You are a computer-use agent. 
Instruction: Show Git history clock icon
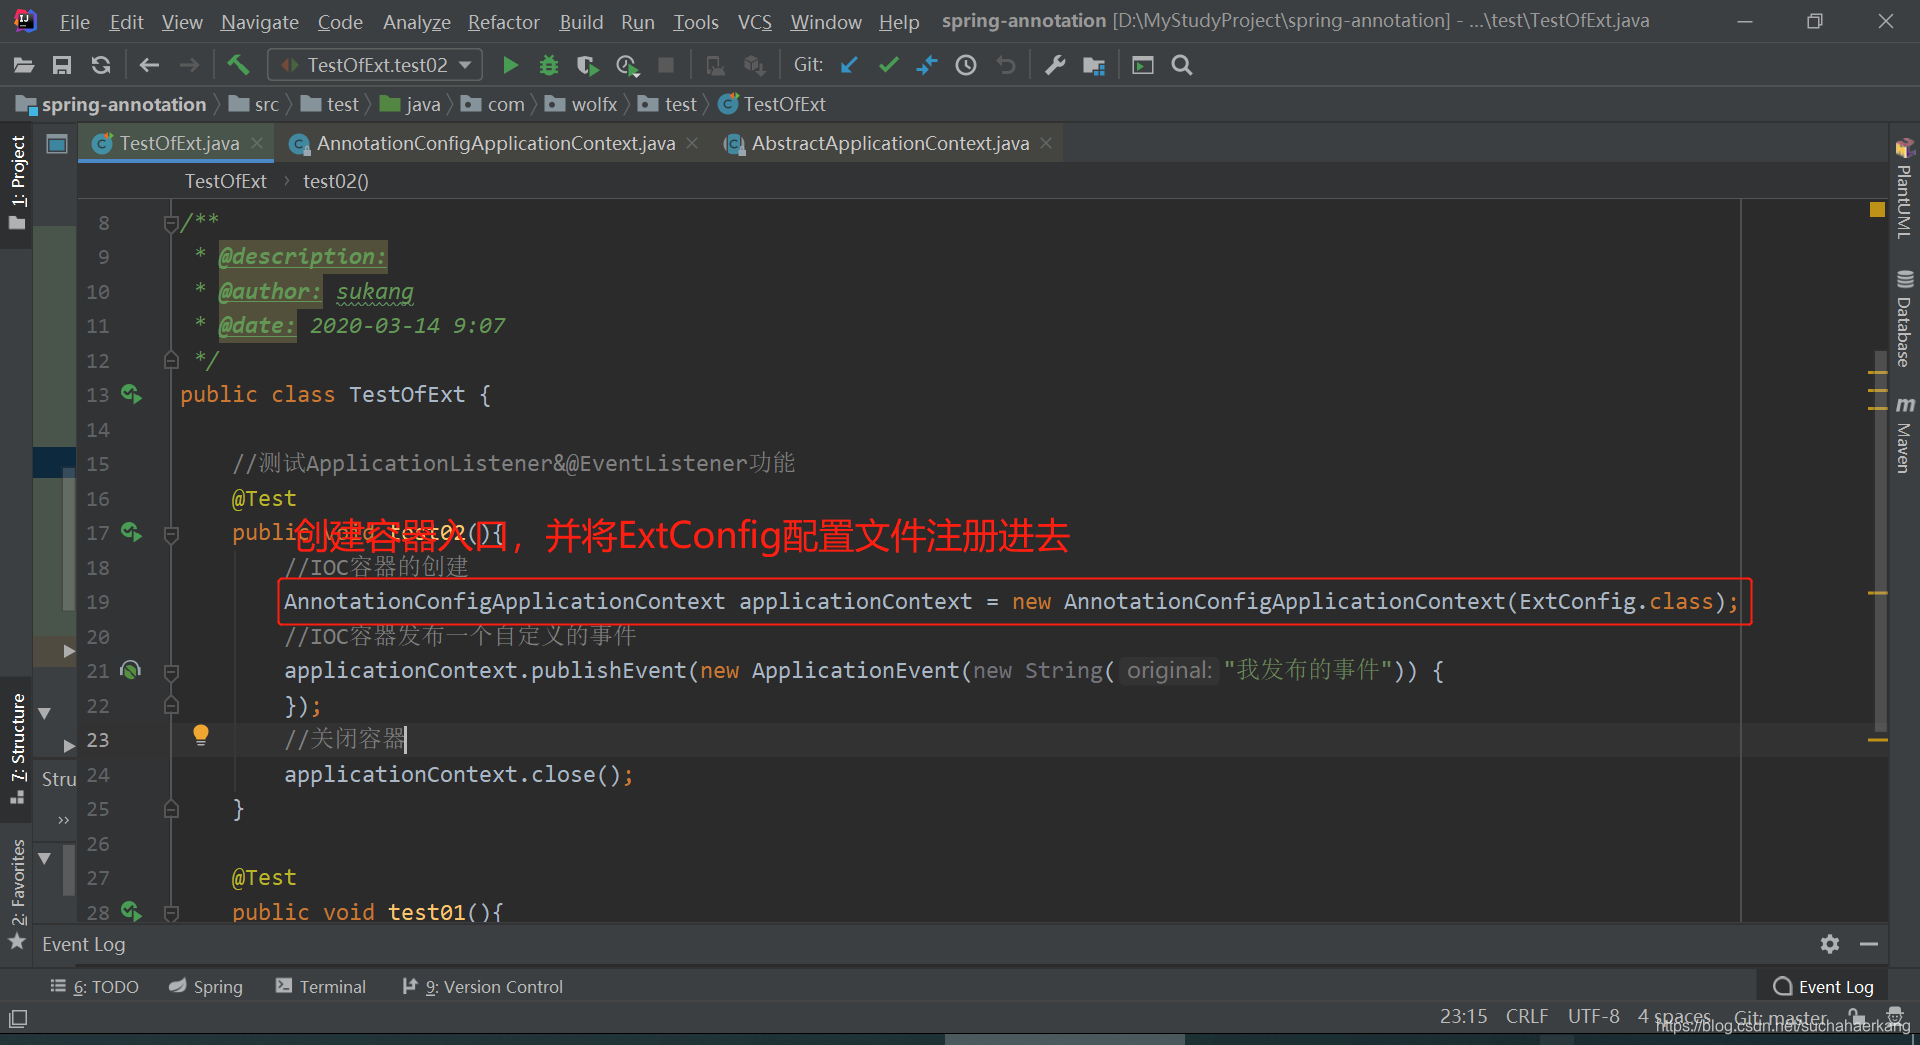[966, 66]
